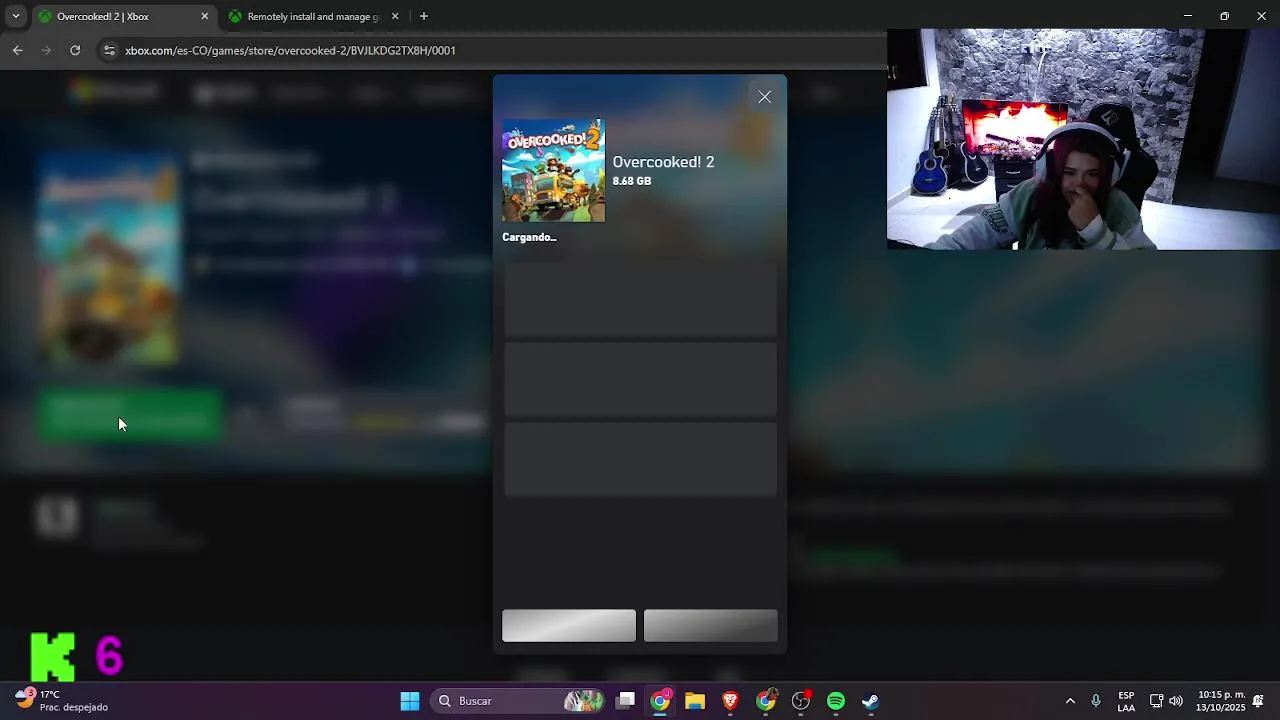Image resolution: width=1280 pixels, height=720 pixels.
Task: Open a new browser tab
Action: coord(424,16)
